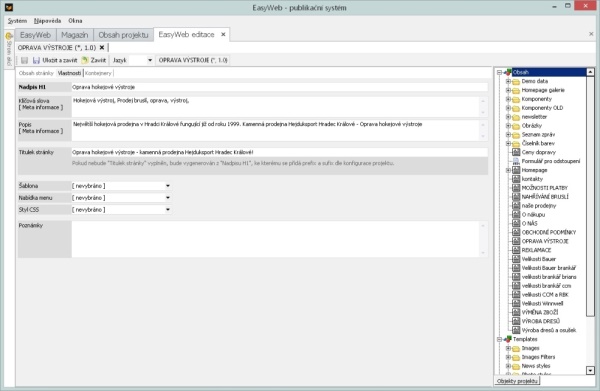Click the O NÁS page icon
Viewport: 600px width, 391px height.
pos(516,223)
